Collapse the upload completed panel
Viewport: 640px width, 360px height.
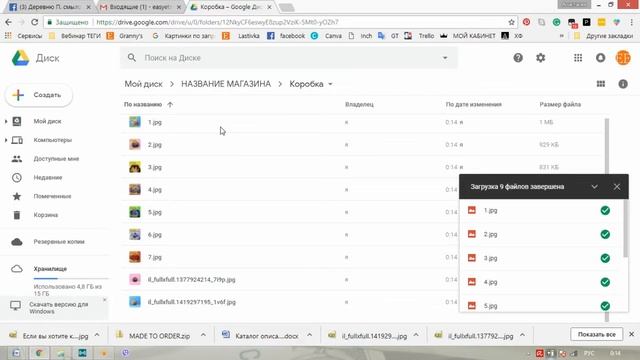(x=594, y=187)
